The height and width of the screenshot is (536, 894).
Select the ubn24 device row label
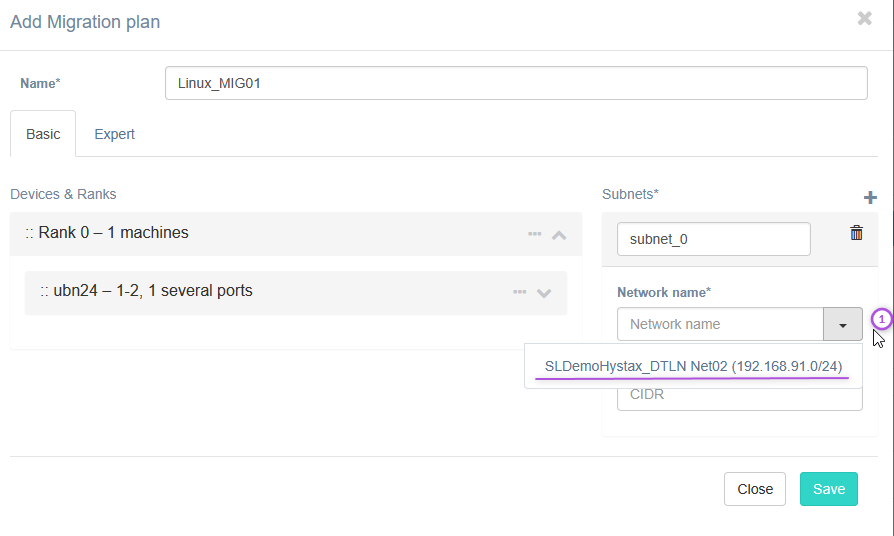(x=152, y=292)
